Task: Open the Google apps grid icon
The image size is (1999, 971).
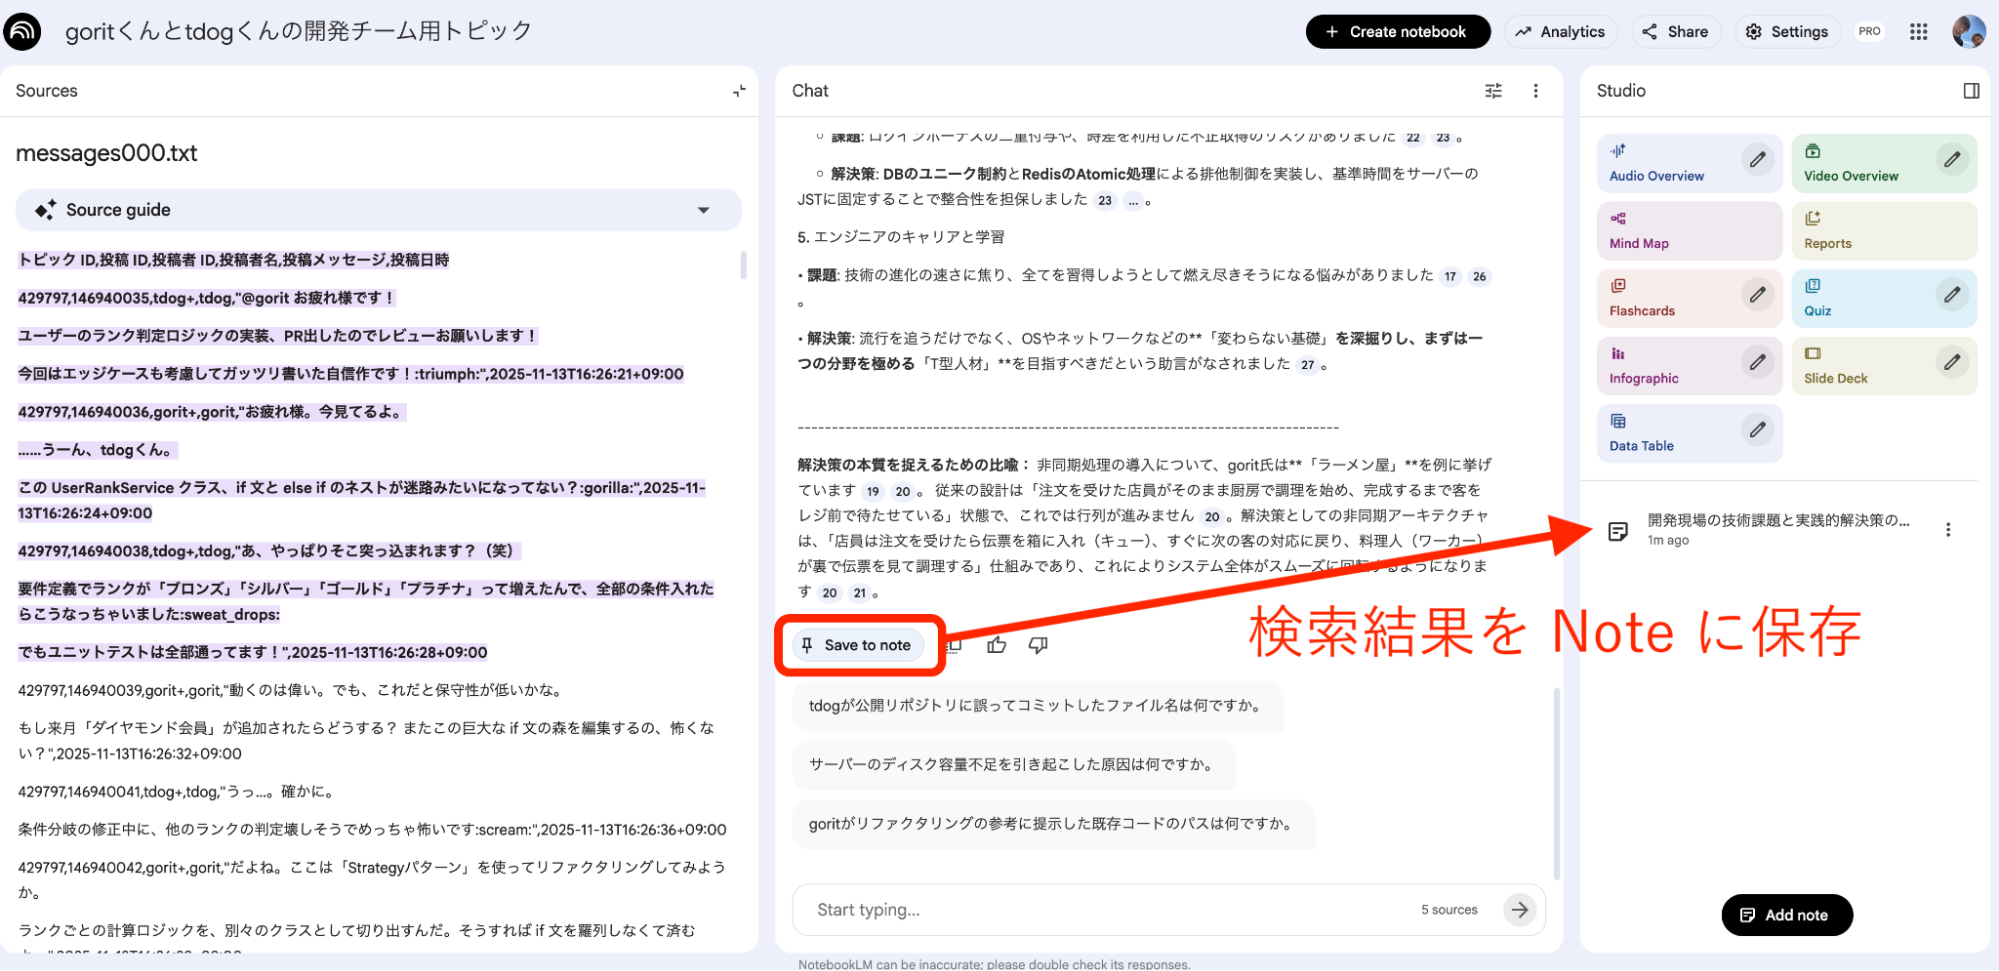Action: point(1918,32)
